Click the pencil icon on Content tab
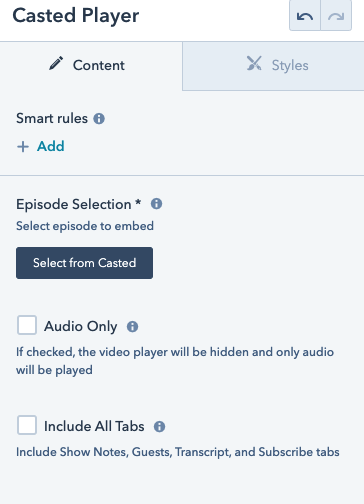 pos(56,63)
